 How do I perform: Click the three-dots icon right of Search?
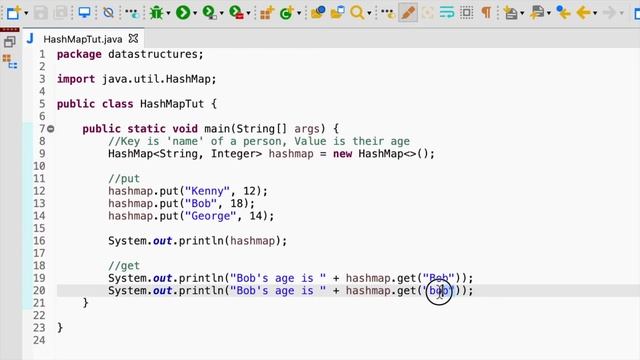pyautogui.click(x=387, y=13)
